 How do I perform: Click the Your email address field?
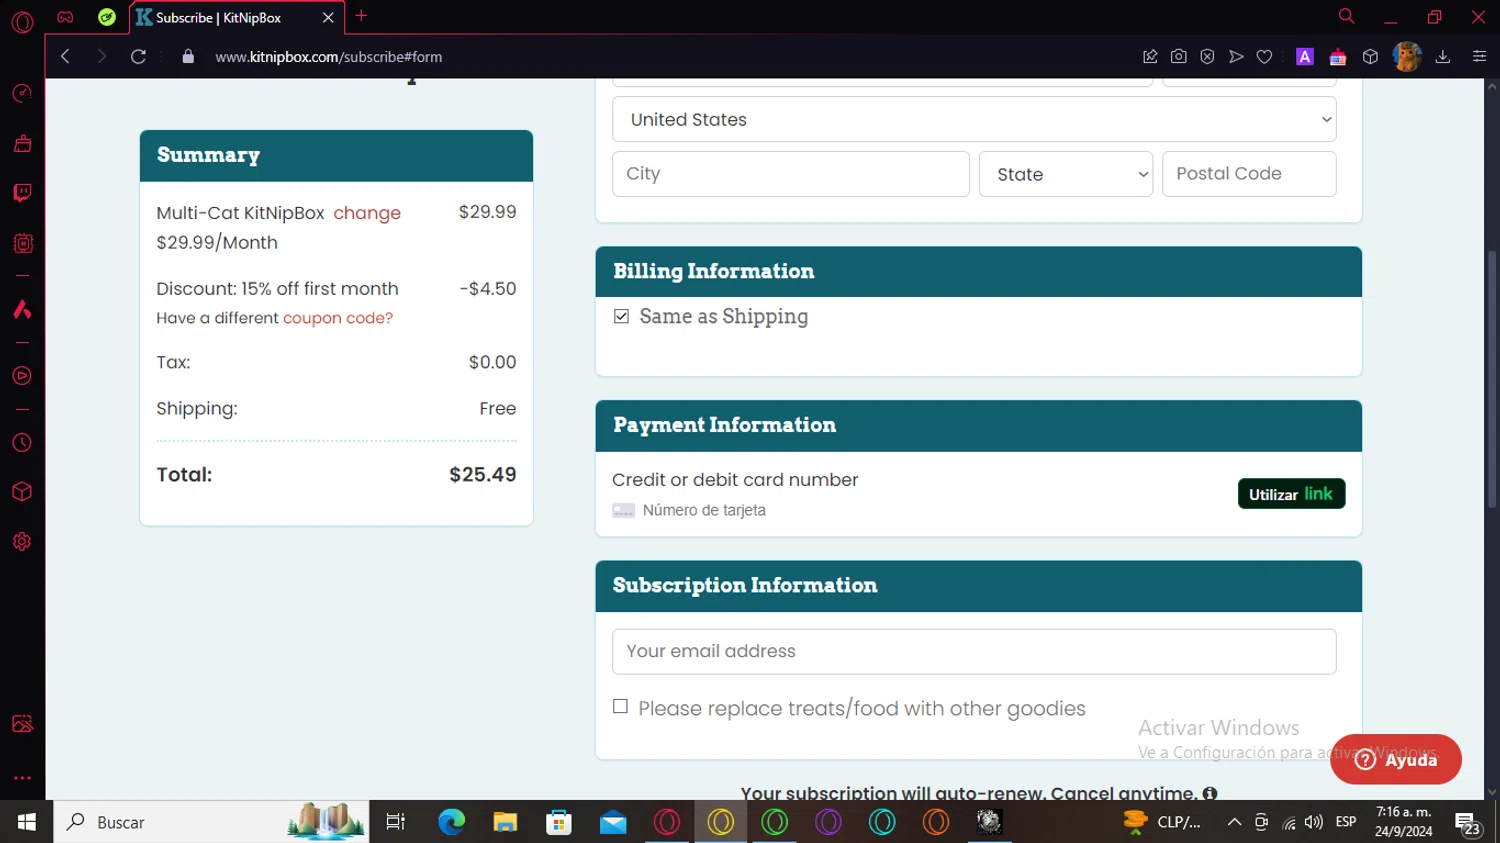tap(974, 651)
